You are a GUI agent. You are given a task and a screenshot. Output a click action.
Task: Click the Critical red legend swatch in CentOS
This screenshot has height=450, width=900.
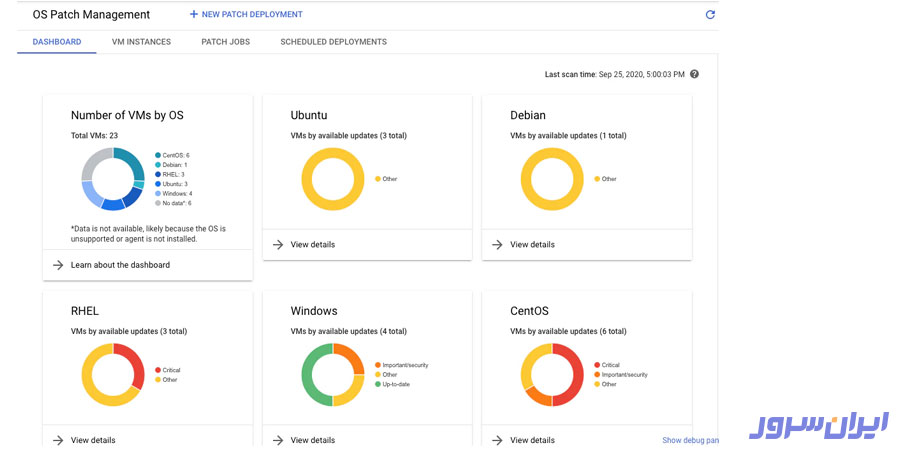tap(597, 365)
